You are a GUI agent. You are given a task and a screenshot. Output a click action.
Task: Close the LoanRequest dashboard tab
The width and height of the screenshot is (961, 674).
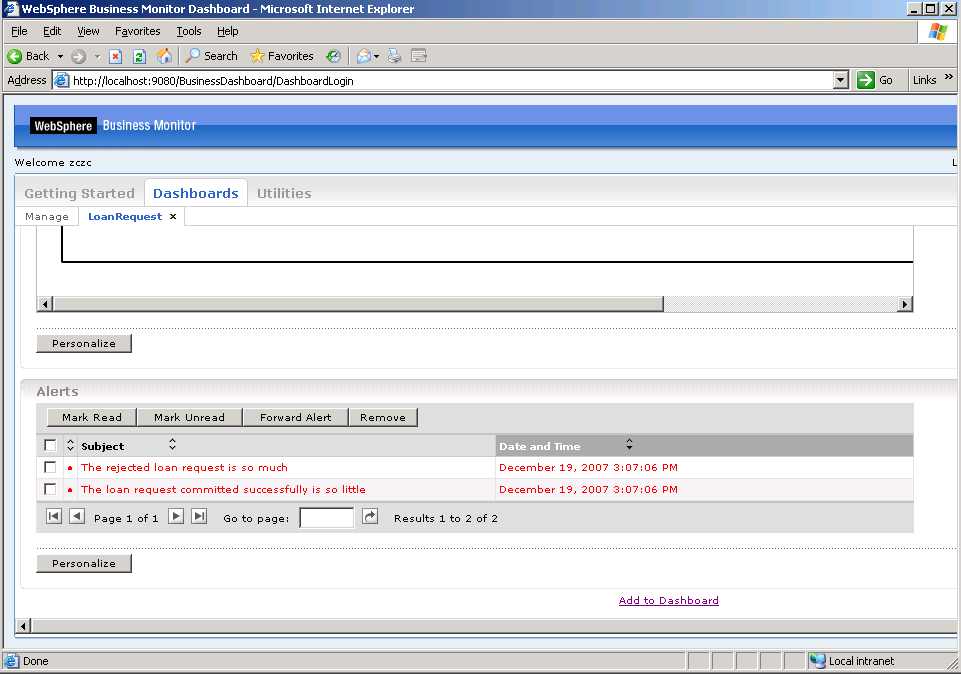tap(173, 217)
